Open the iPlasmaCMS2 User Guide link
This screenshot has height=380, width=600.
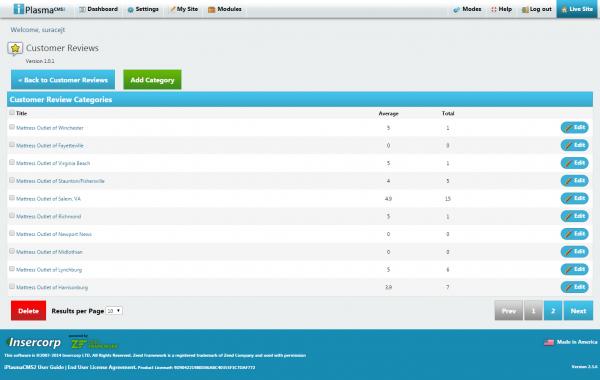34,367
